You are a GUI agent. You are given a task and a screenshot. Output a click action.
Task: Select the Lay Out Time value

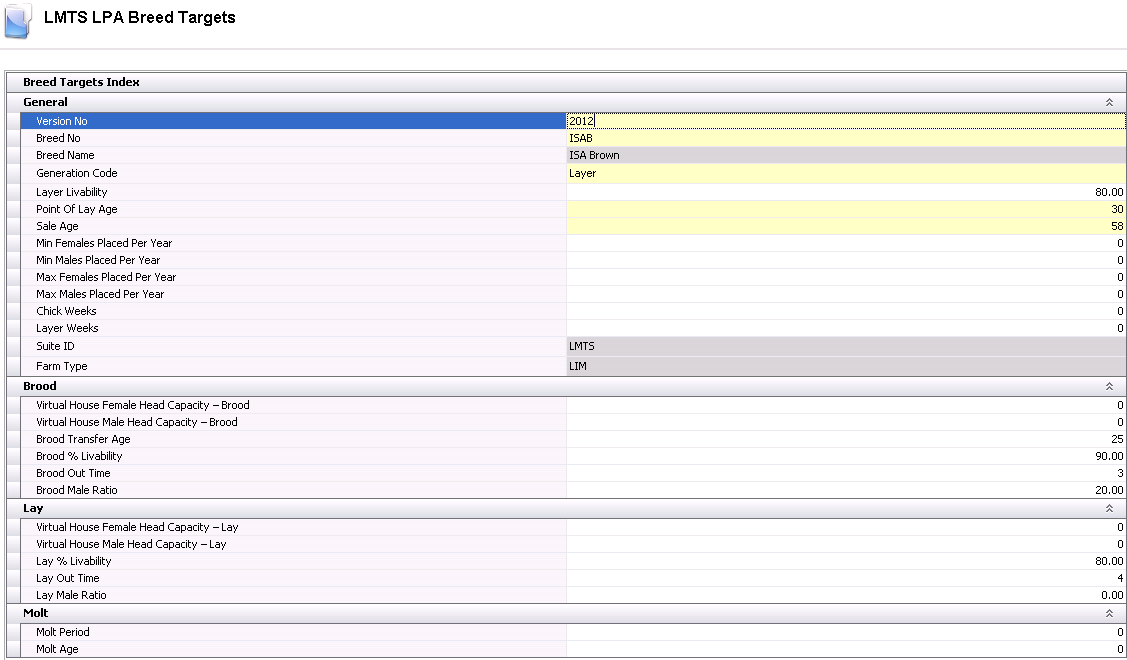click(845, 578)
